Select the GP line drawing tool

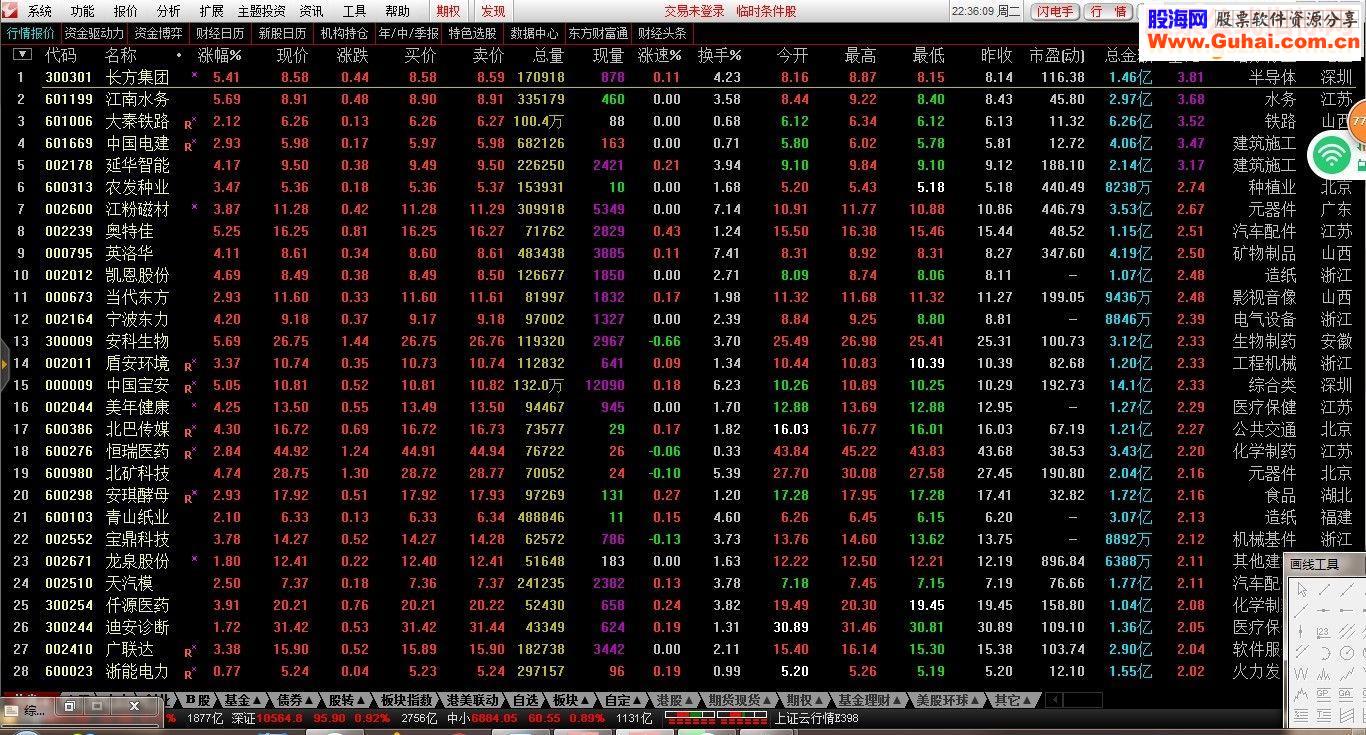click(x=1323, y=695)
